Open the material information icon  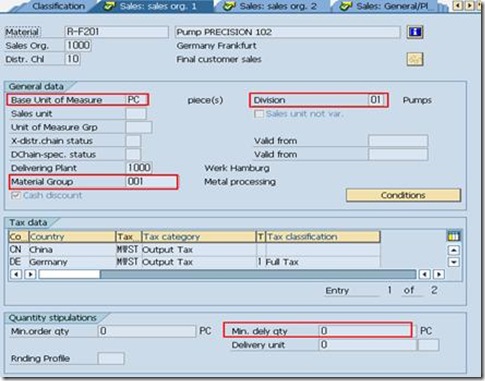click(x=415, y=32)
